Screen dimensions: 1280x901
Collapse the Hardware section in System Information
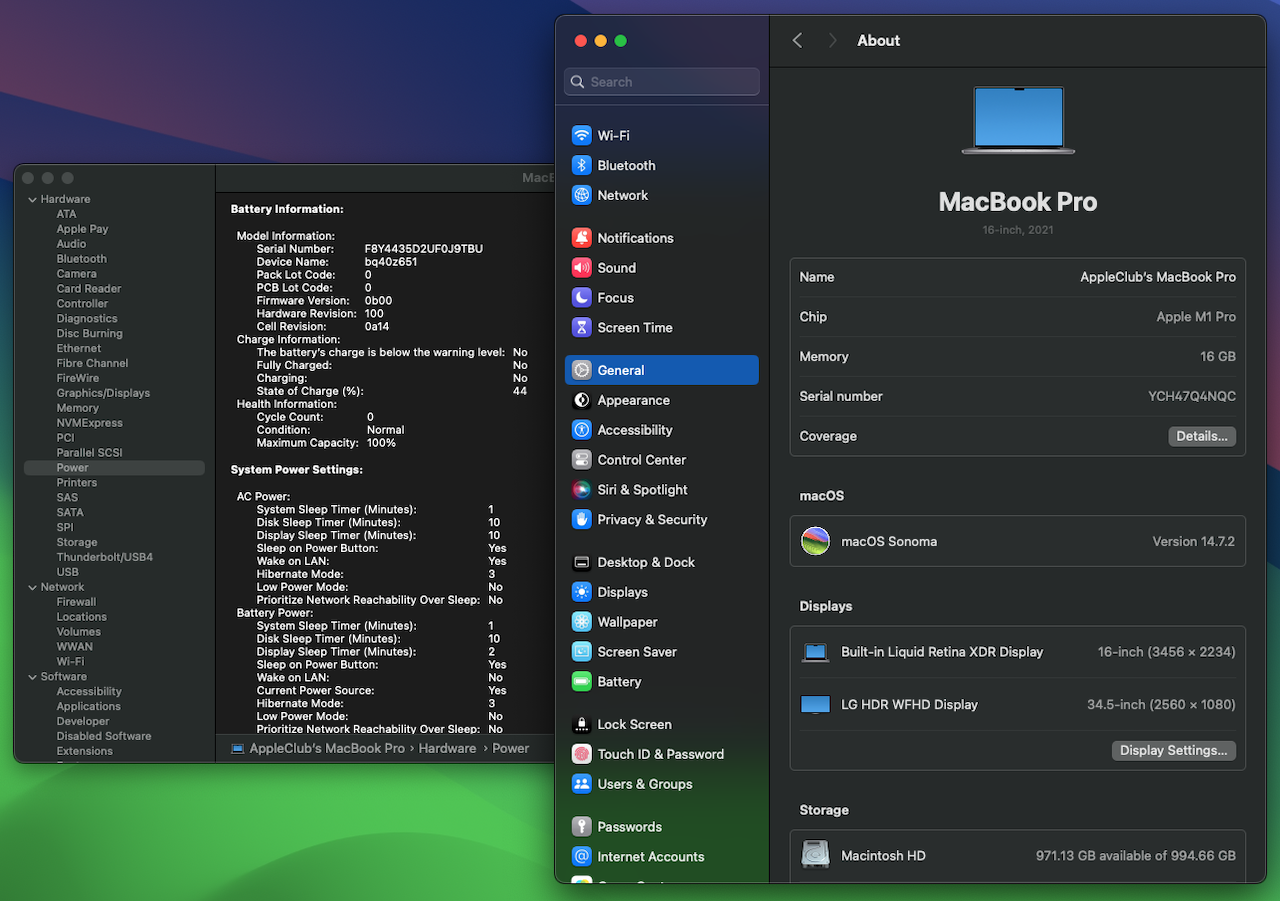point(30,199)
